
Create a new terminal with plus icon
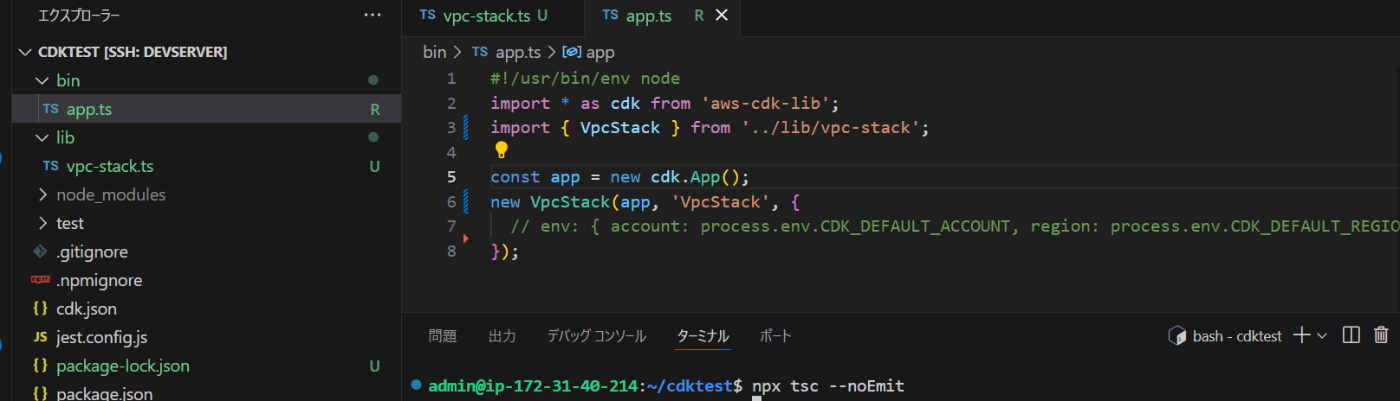tap(1301, 336)
